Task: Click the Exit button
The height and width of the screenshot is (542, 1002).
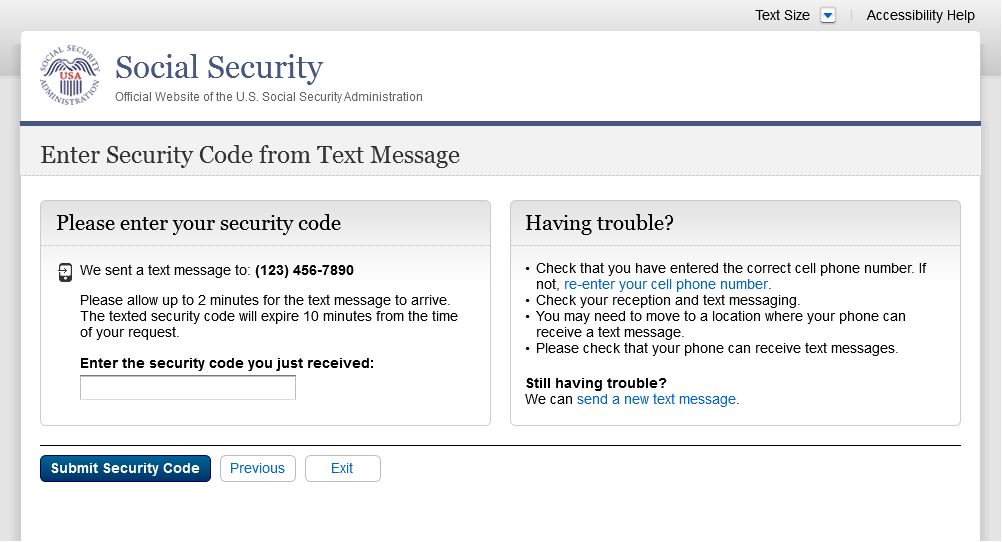Action: pos(342,468)
